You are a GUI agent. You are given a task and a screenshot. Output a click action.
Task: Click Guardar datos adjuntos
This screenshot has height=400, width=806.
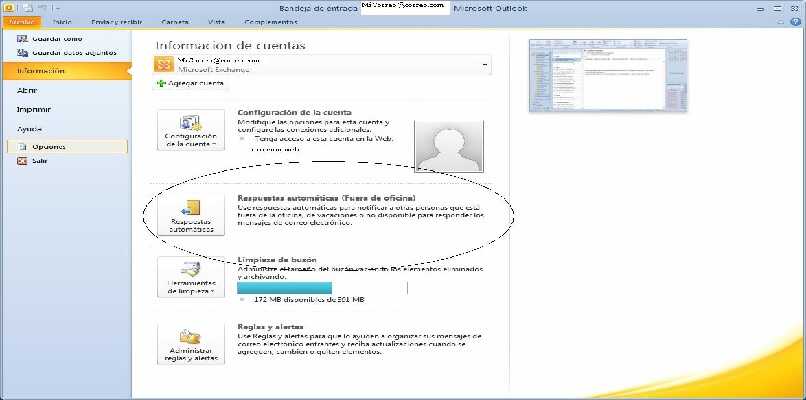75,52
